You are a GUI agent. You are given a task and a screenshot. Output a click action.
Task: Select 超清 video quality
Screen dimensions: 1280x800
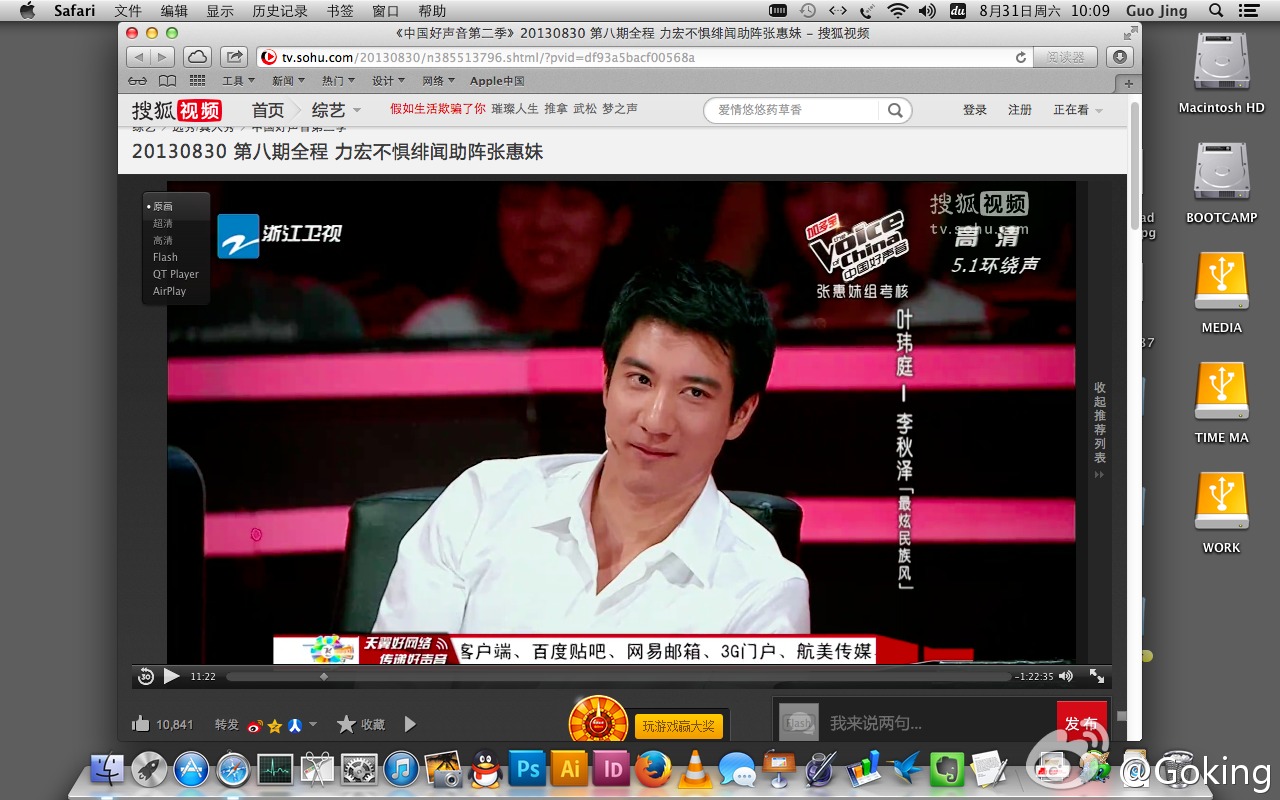(163, 223)
